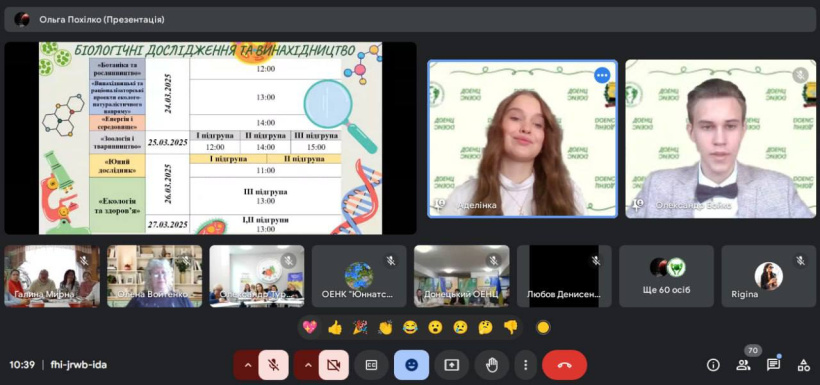Send the clapping hands reaction
This screenshot has height=385, width=820.
(x=385, y=327)
